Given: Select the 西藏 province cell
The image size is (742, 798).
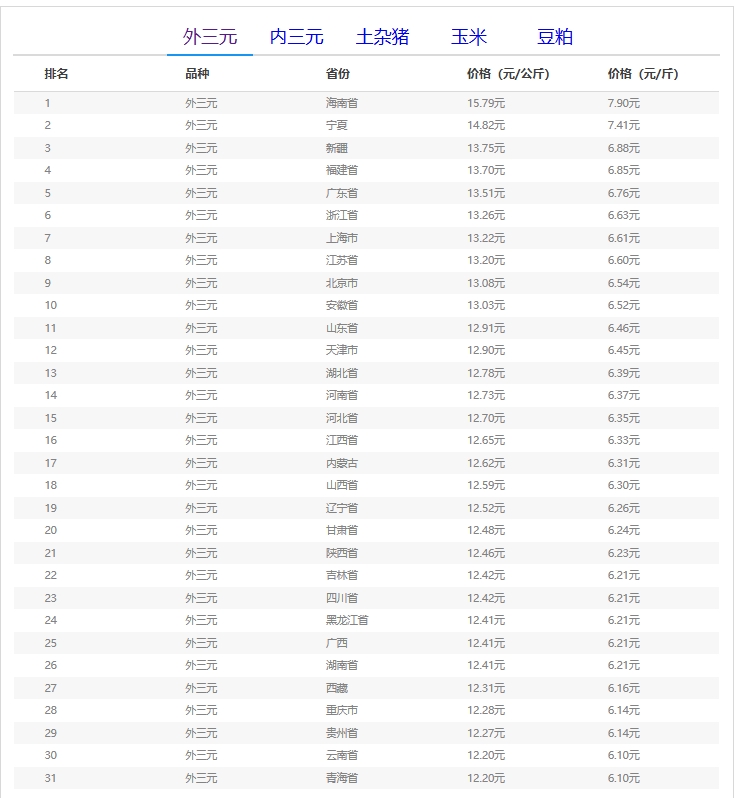Looking at the screenshot, I should 337,688.
